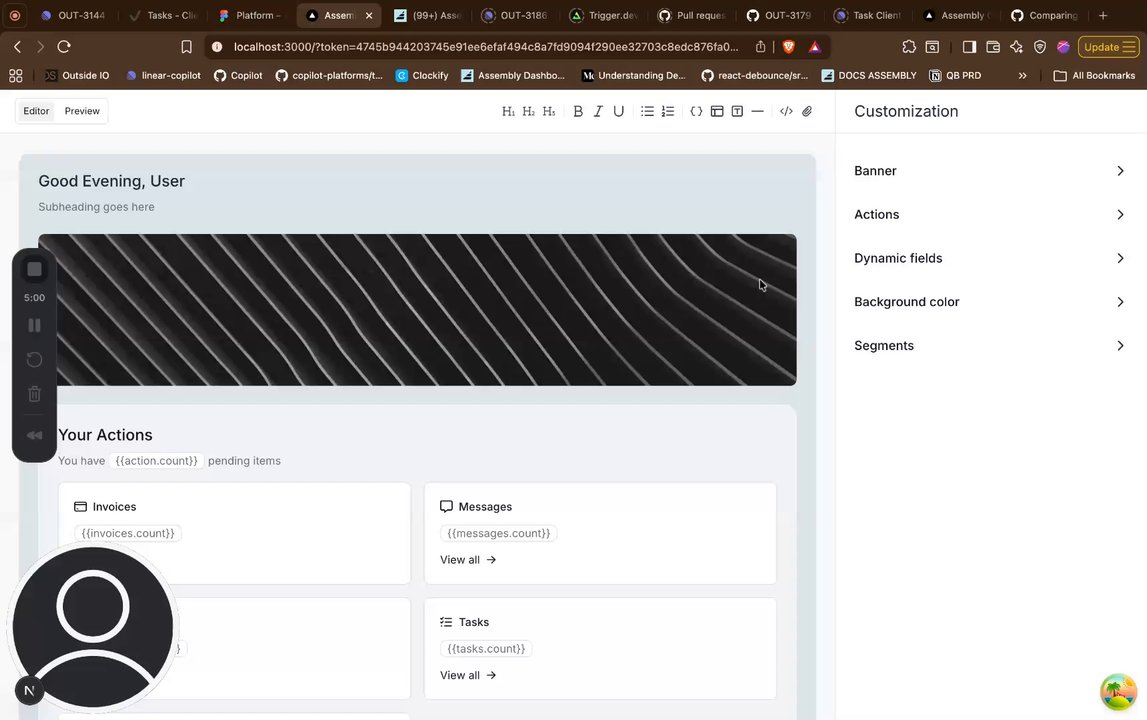Switch to the Pull requests tab
The image size is (1147, 720).
tap(692, 15)
